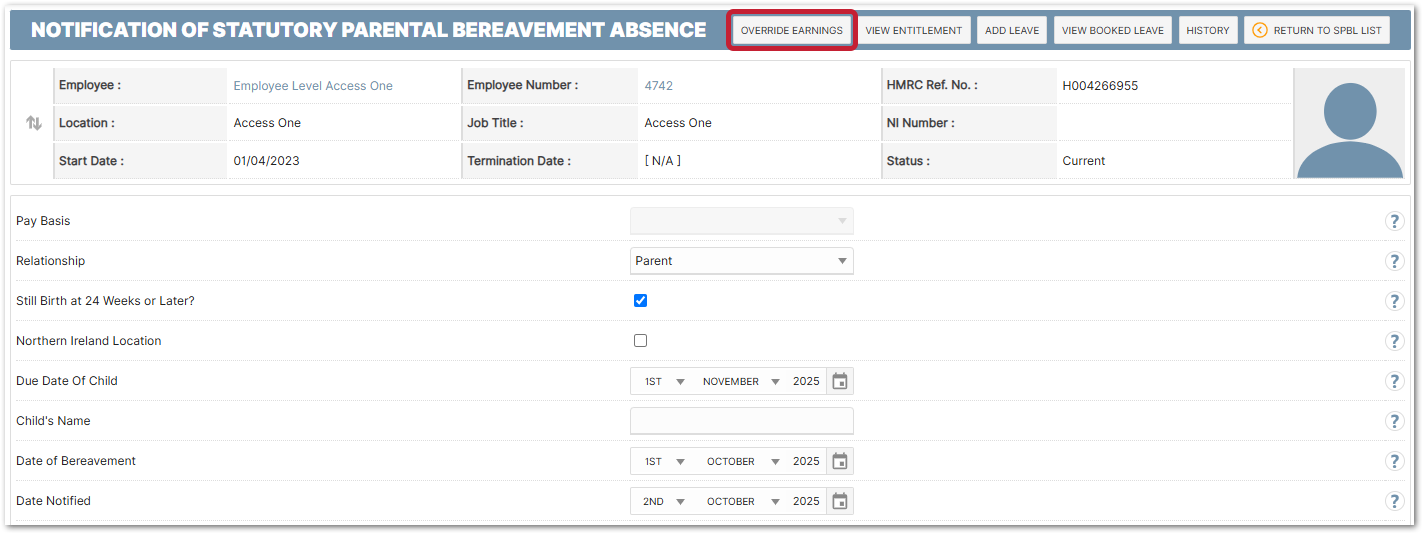Open View Entitlement
1425x534 pixels.
coord(913,30)
